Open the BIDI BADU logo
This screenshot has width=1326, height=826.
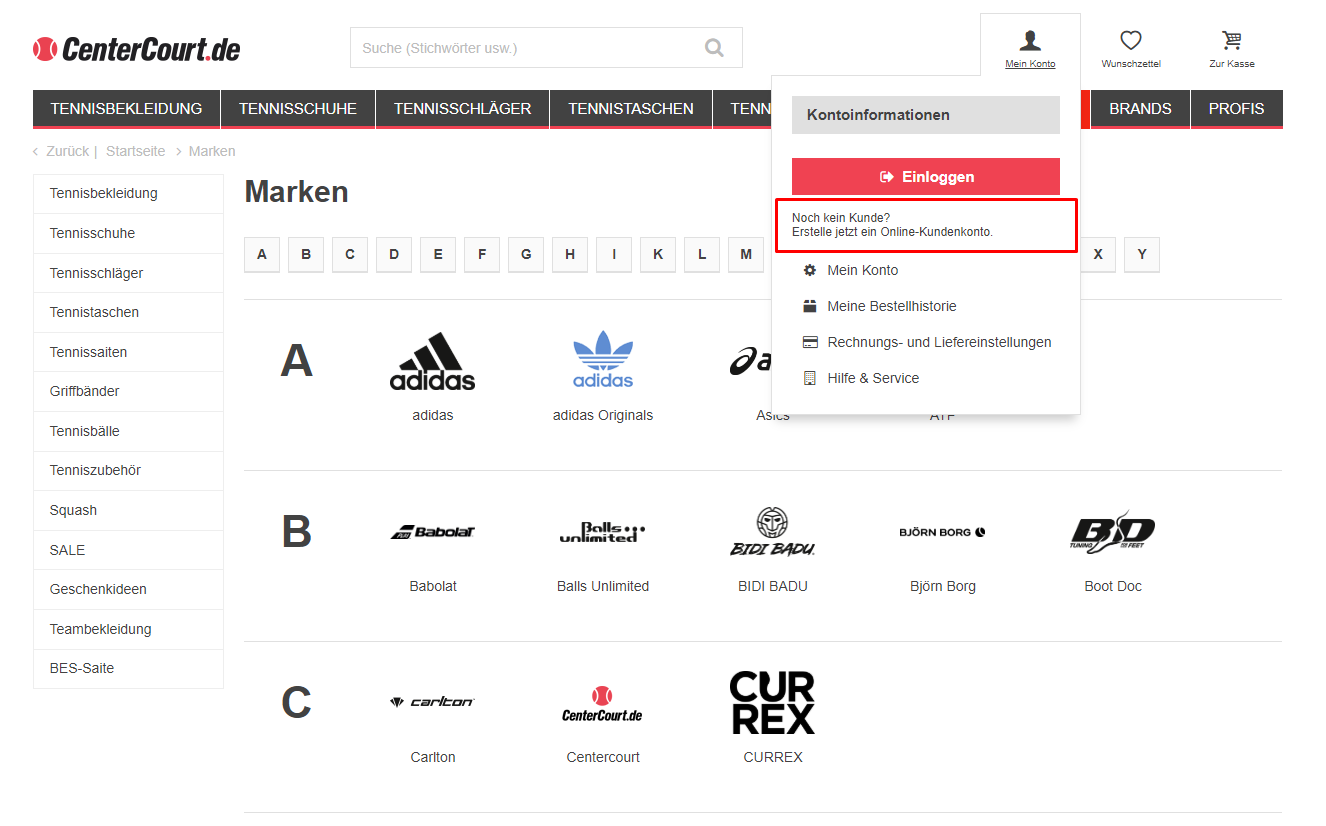coord(773,532)
